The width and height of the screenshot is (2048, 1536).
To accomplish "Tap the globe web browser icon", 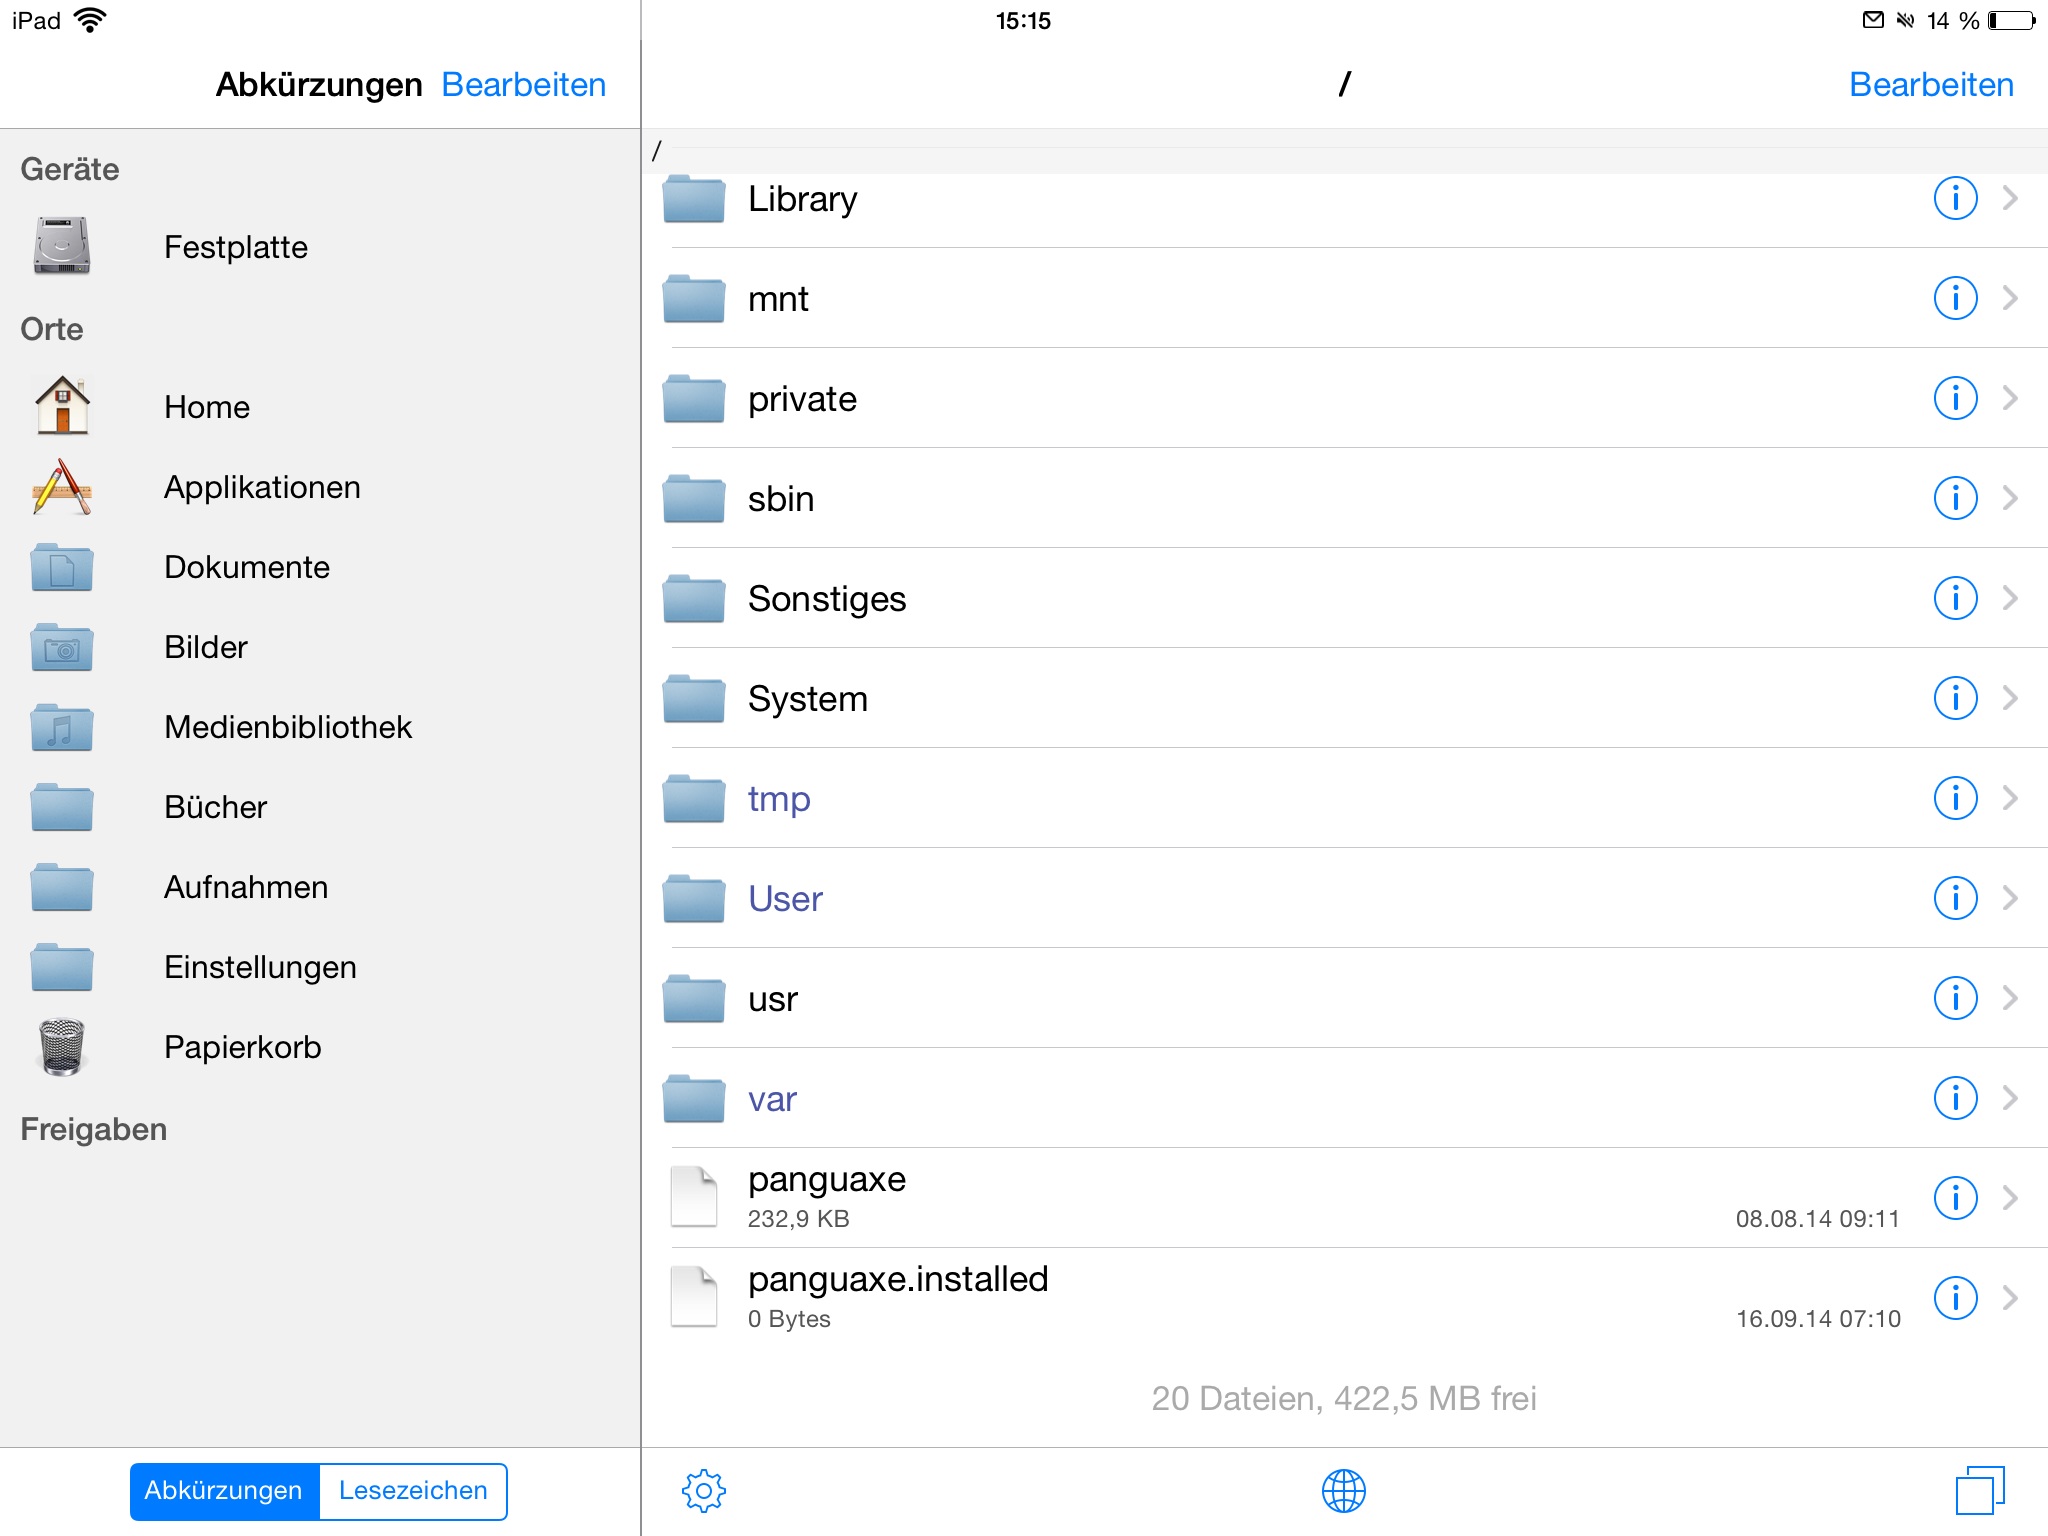I will [1343, 1491].
